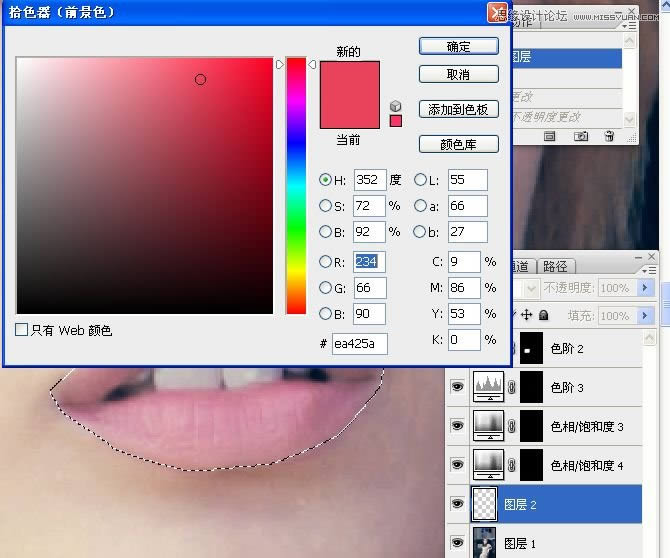Image resolution: width=670 pixels, height=558 pixels.
Task: Click the lock position move icon
Action: pyautogui.click(x=527, y=315)
